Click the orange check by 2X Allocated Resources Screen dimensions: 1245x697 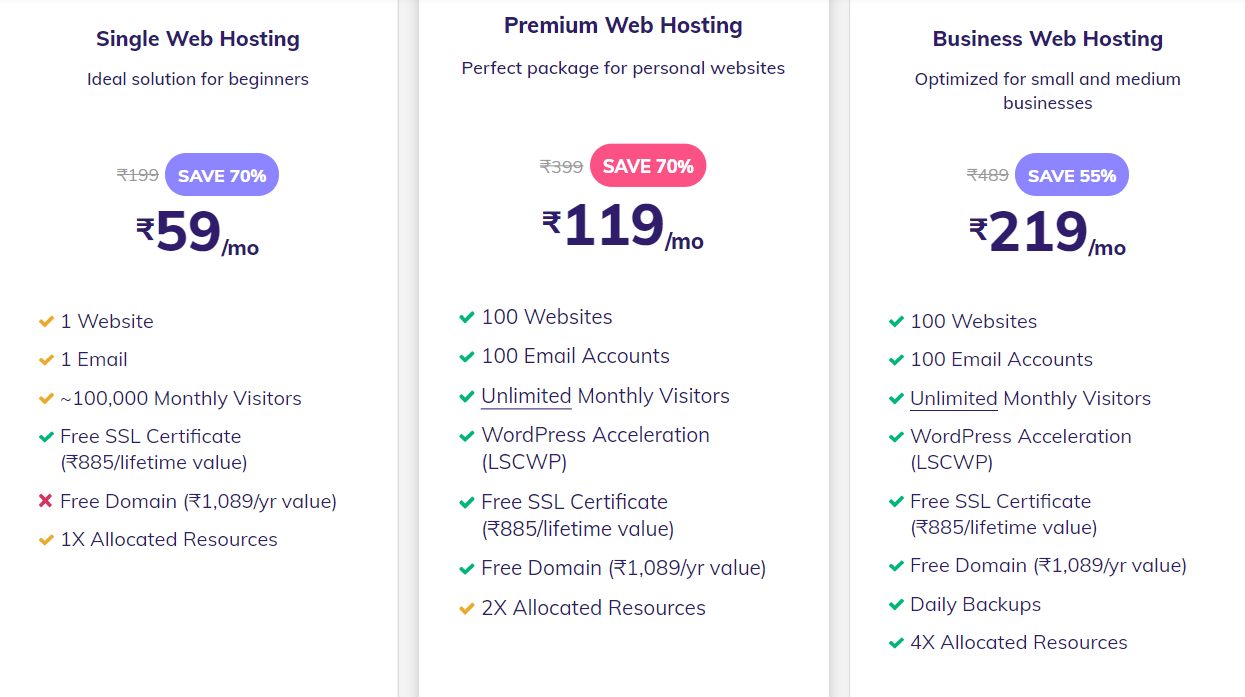pos(467,608)
